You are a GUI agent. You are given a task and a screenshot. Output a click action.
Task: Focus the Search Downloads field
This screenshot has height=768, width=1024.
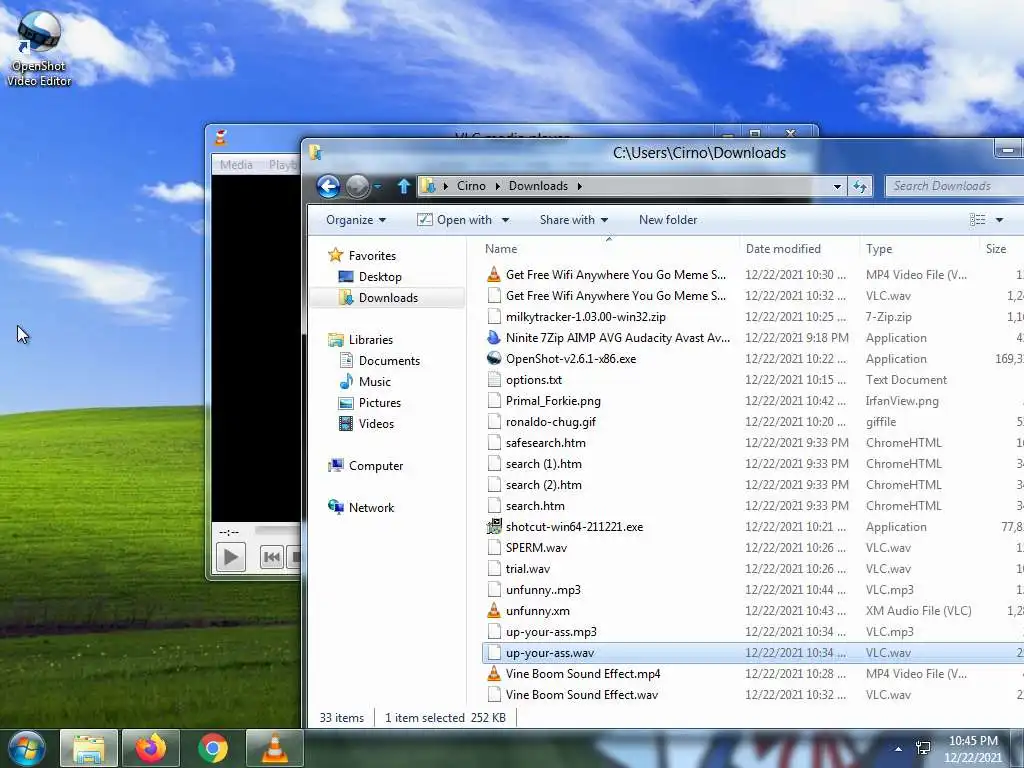(953, 186)
